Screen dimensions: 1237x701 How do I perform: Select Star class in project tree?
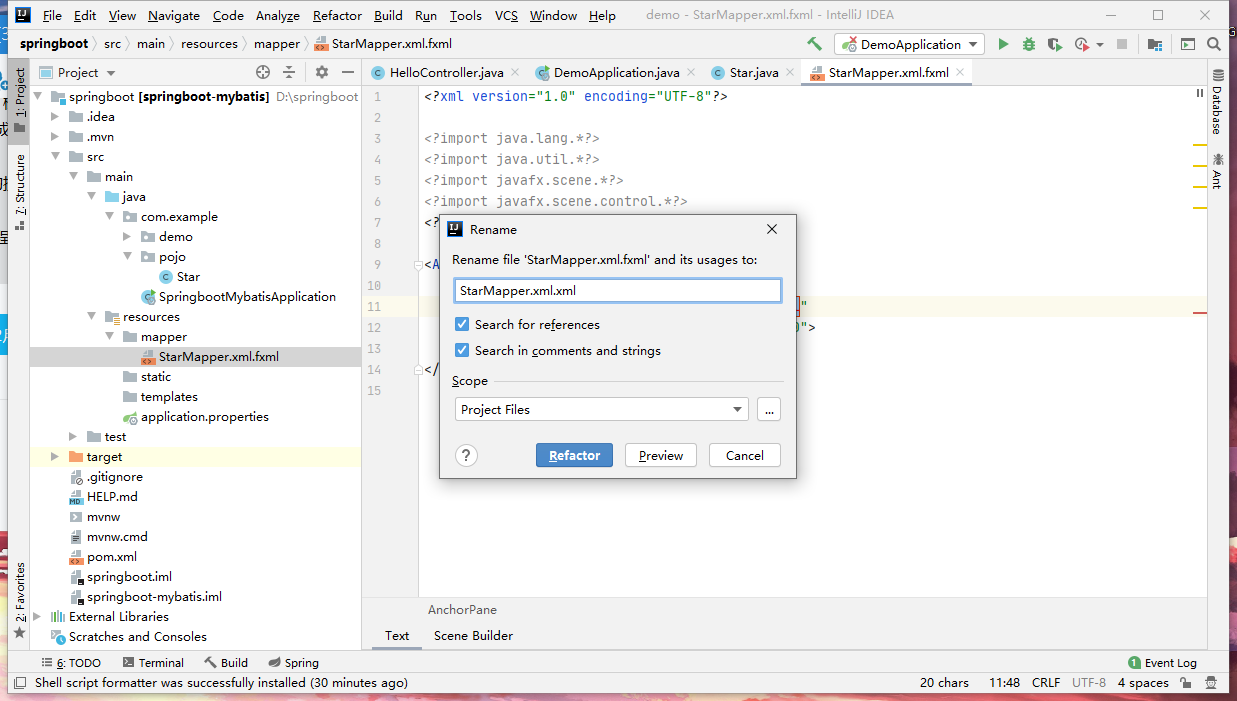click(x=188, y=276)
